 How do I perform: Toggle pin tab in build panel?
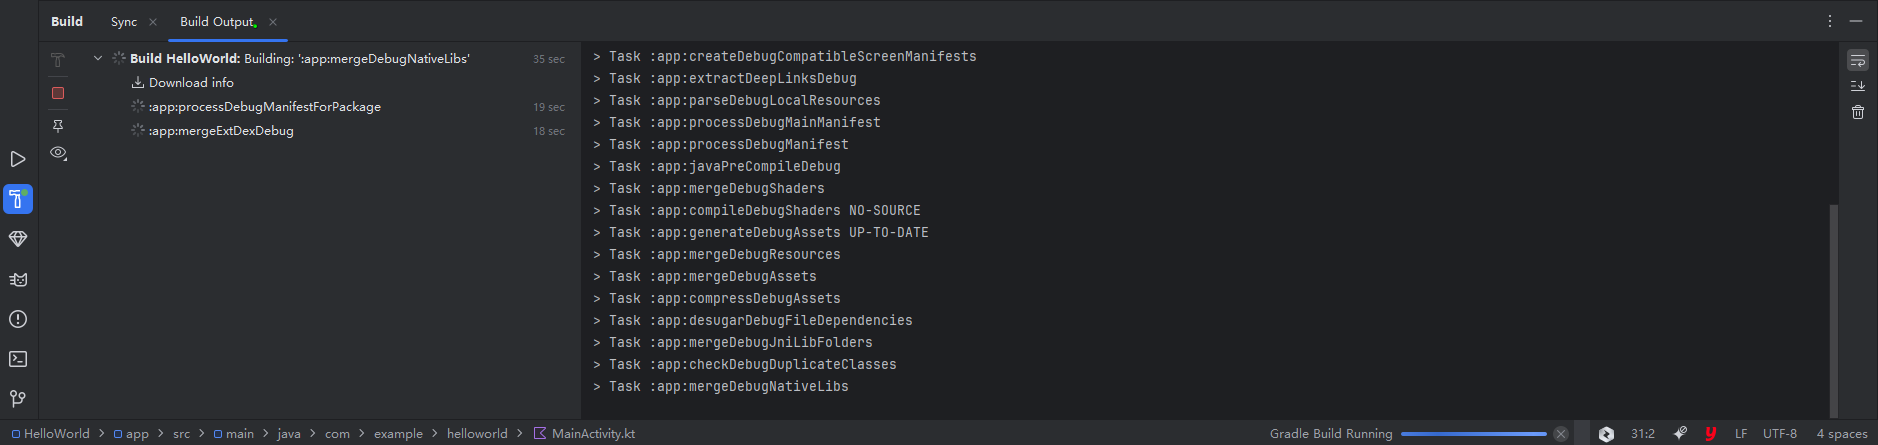pos(58,126)
